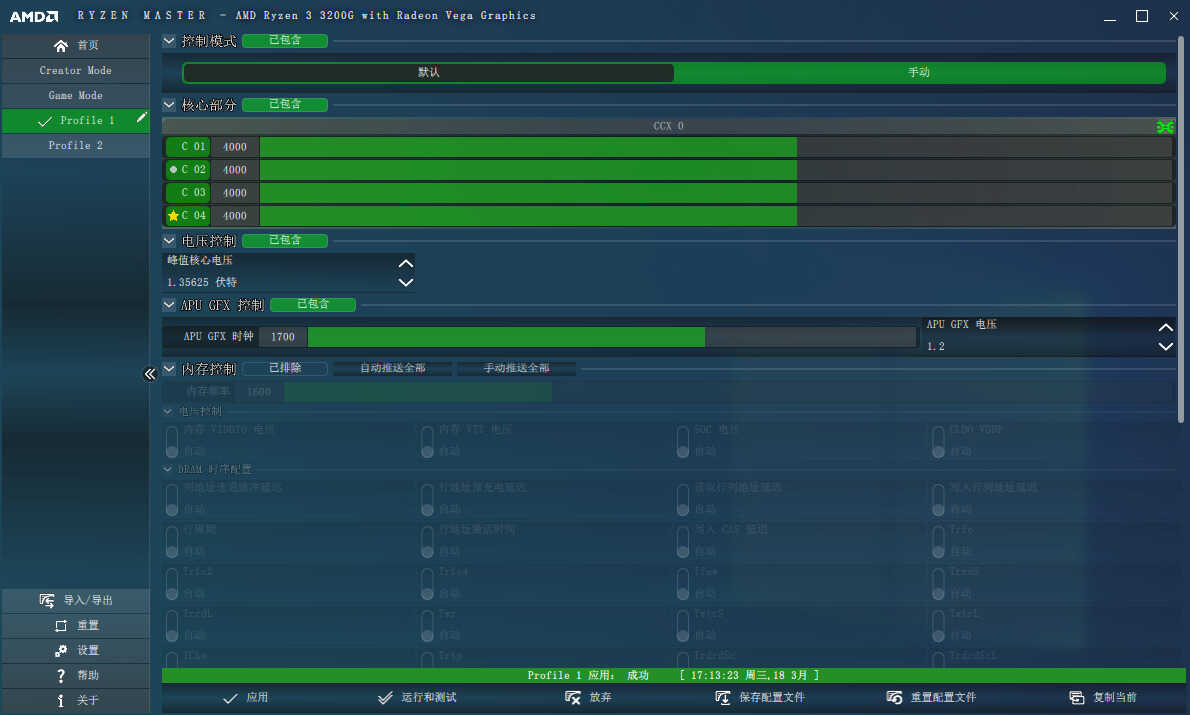Switch to Creator Mode
Viewport: 1190px width, 715px height.
[75, 71]
